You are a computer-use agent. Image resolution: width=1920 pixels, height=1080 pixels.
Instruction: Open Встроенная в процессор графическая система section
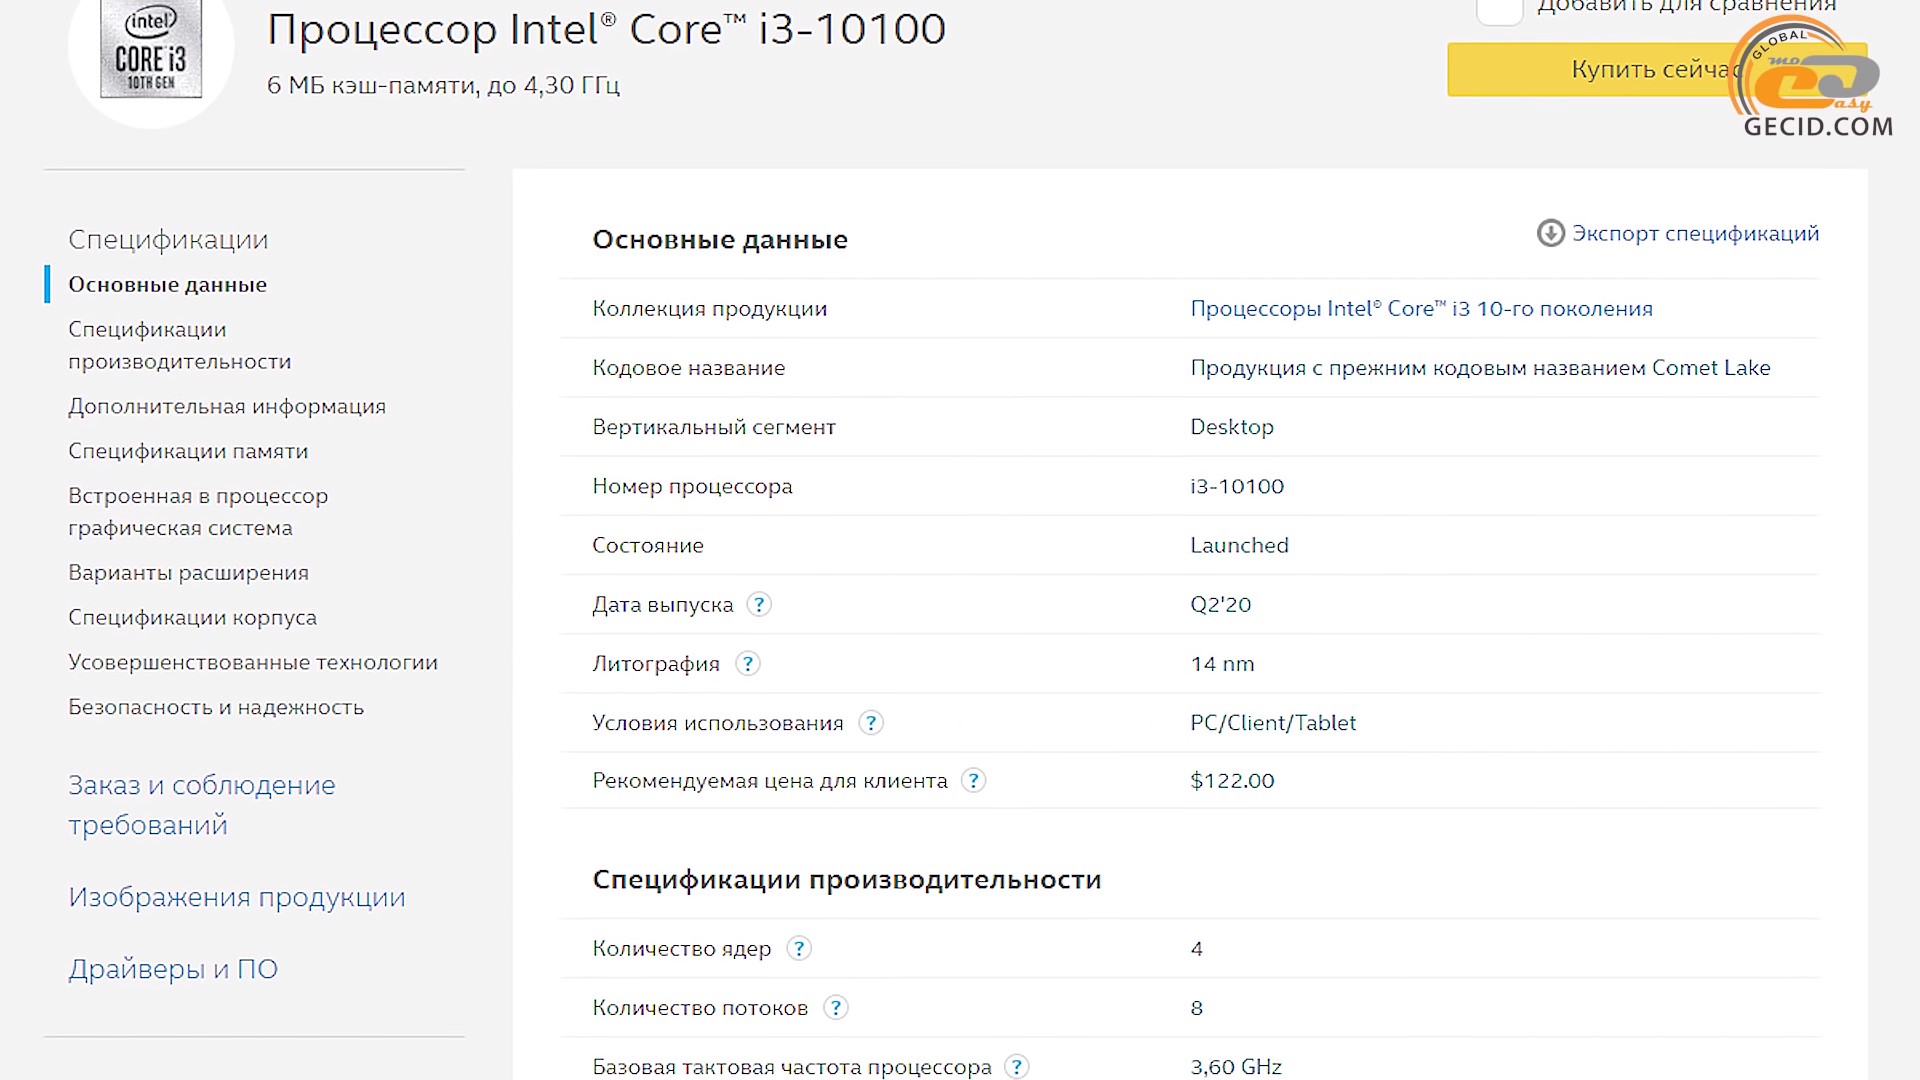coord(198,511)
